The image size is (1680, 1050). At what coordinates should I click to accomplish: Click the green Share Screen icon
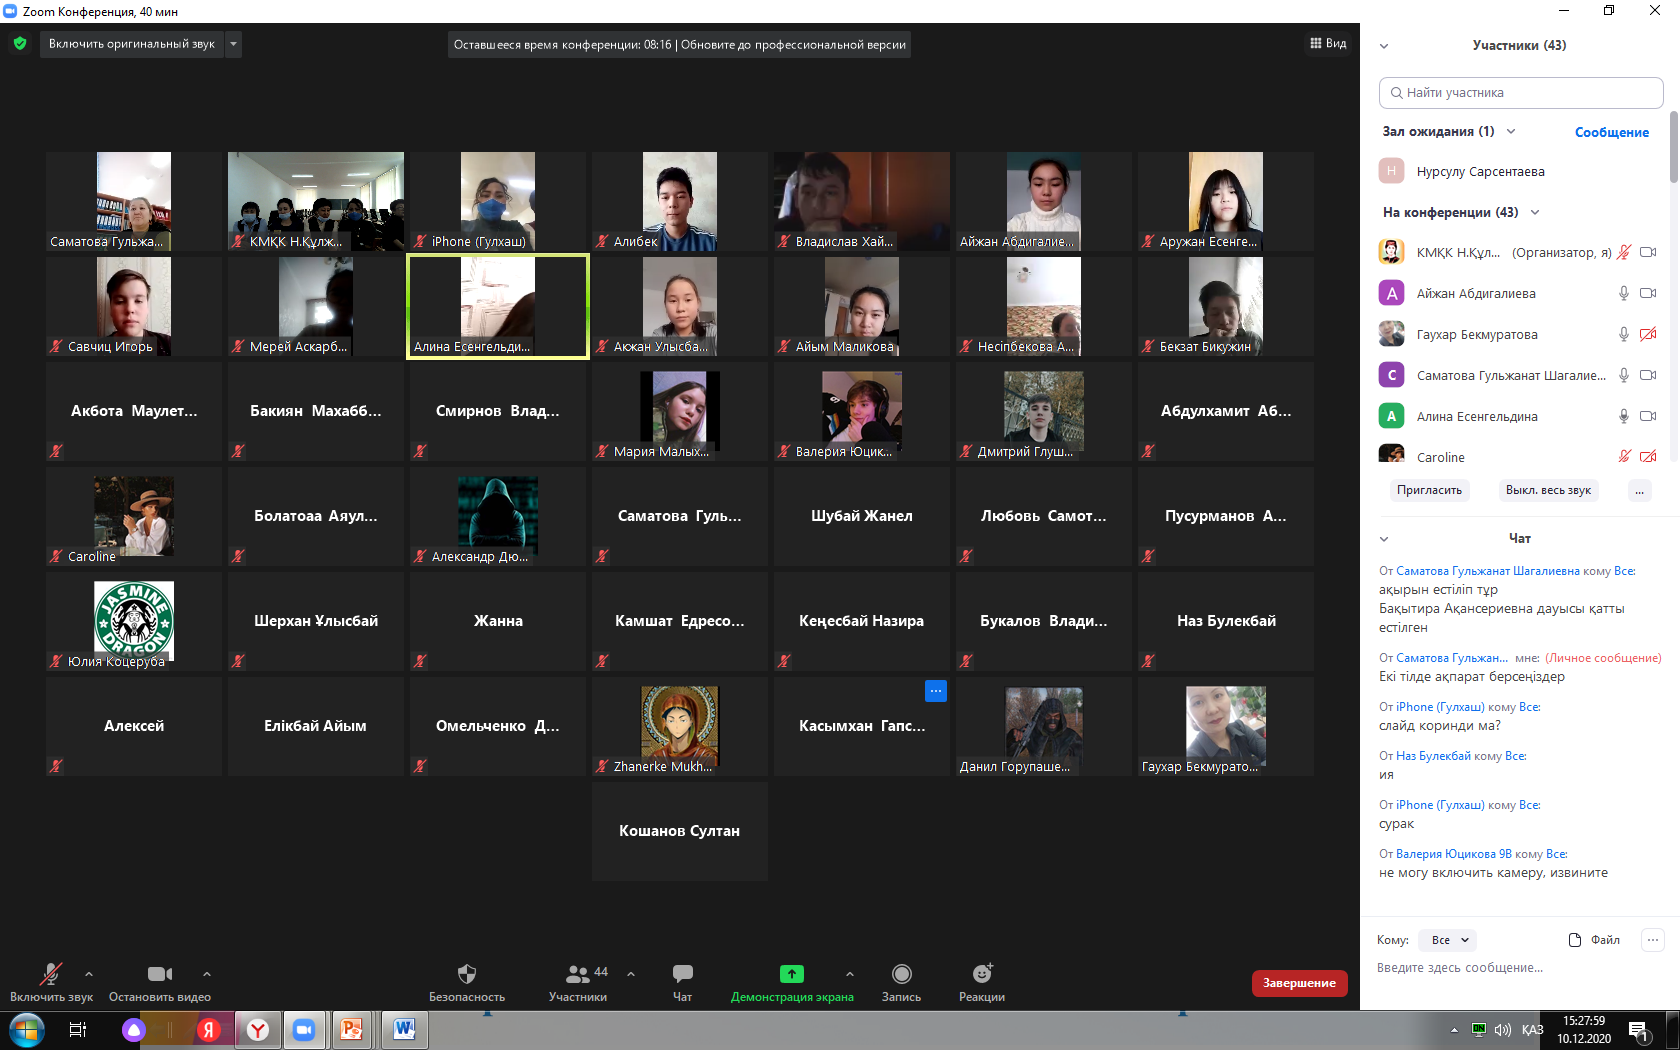pyautogui.click(x=791, y=974)
